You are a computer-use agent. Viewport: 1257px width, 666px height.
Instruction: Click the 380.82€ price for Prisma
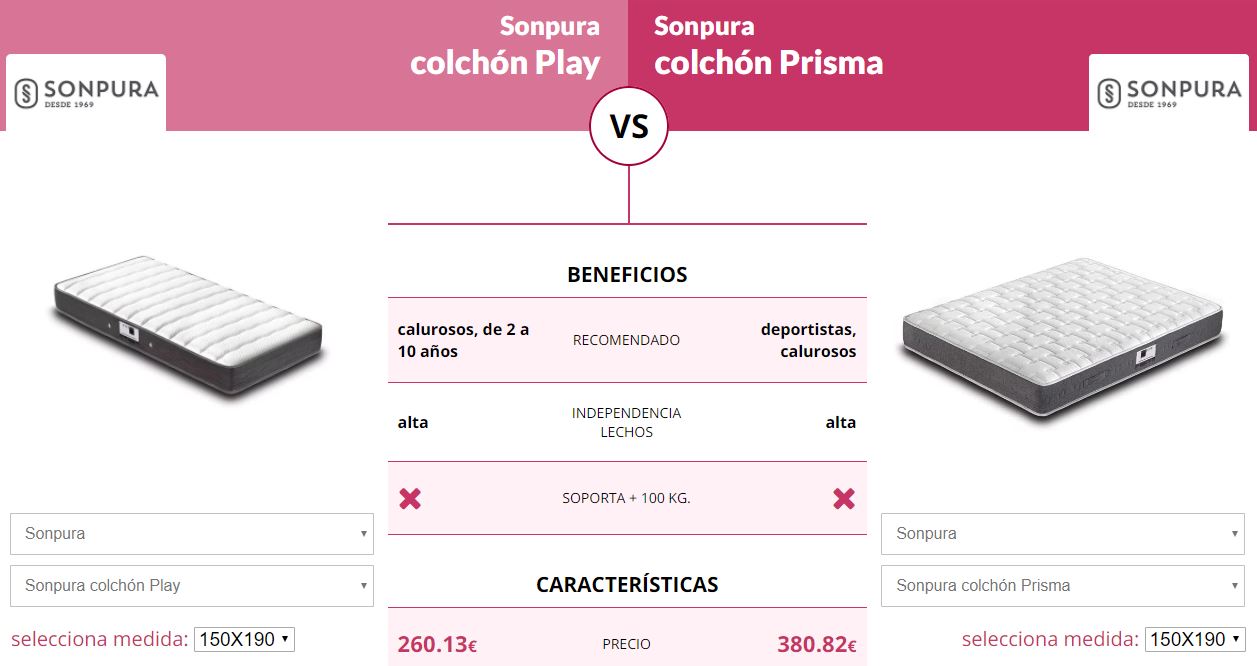click(816, 645)
